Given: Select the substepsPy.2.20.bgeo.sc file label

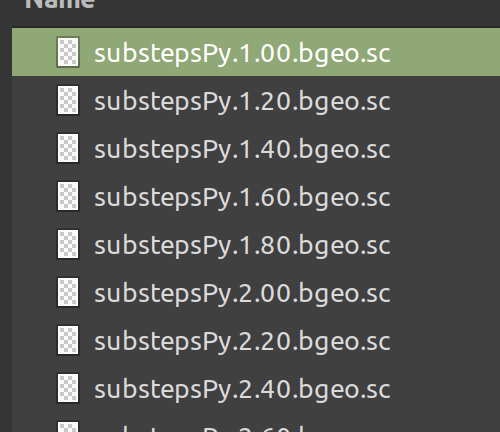Looking at the screenshot, I should (242, 342).
